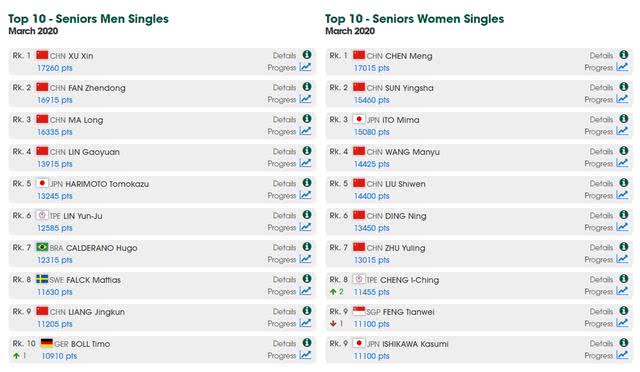The width and height of the screenshot is (640, 372).
Task: Open the Progress link for LIN Yun-Ju
Action: click(x=282, y=227)
